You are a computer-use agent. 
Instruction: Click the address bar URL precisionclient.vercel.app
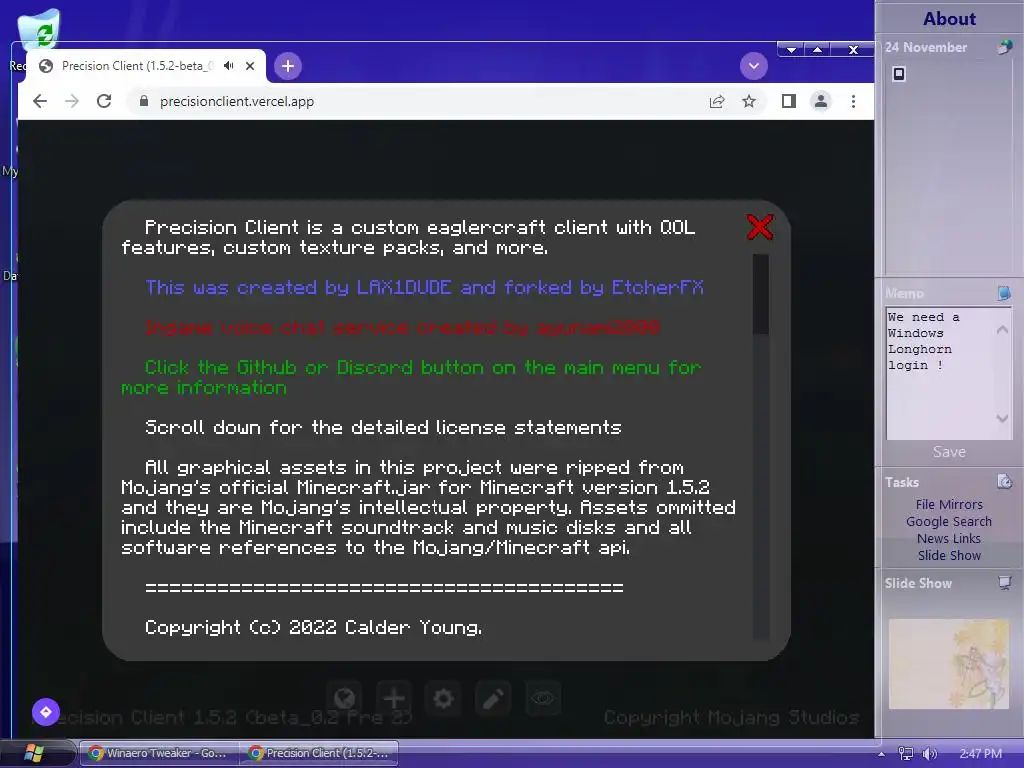(237, 101)
